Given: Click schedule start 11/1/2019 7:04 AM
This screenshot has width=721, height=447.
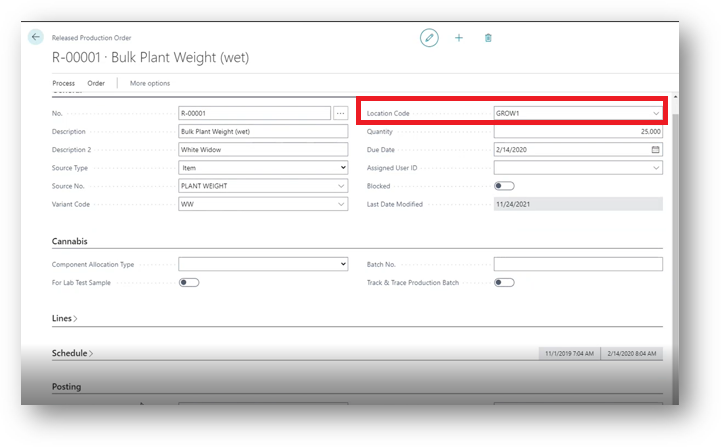Looking at the screenshot, I should point(569,353).
